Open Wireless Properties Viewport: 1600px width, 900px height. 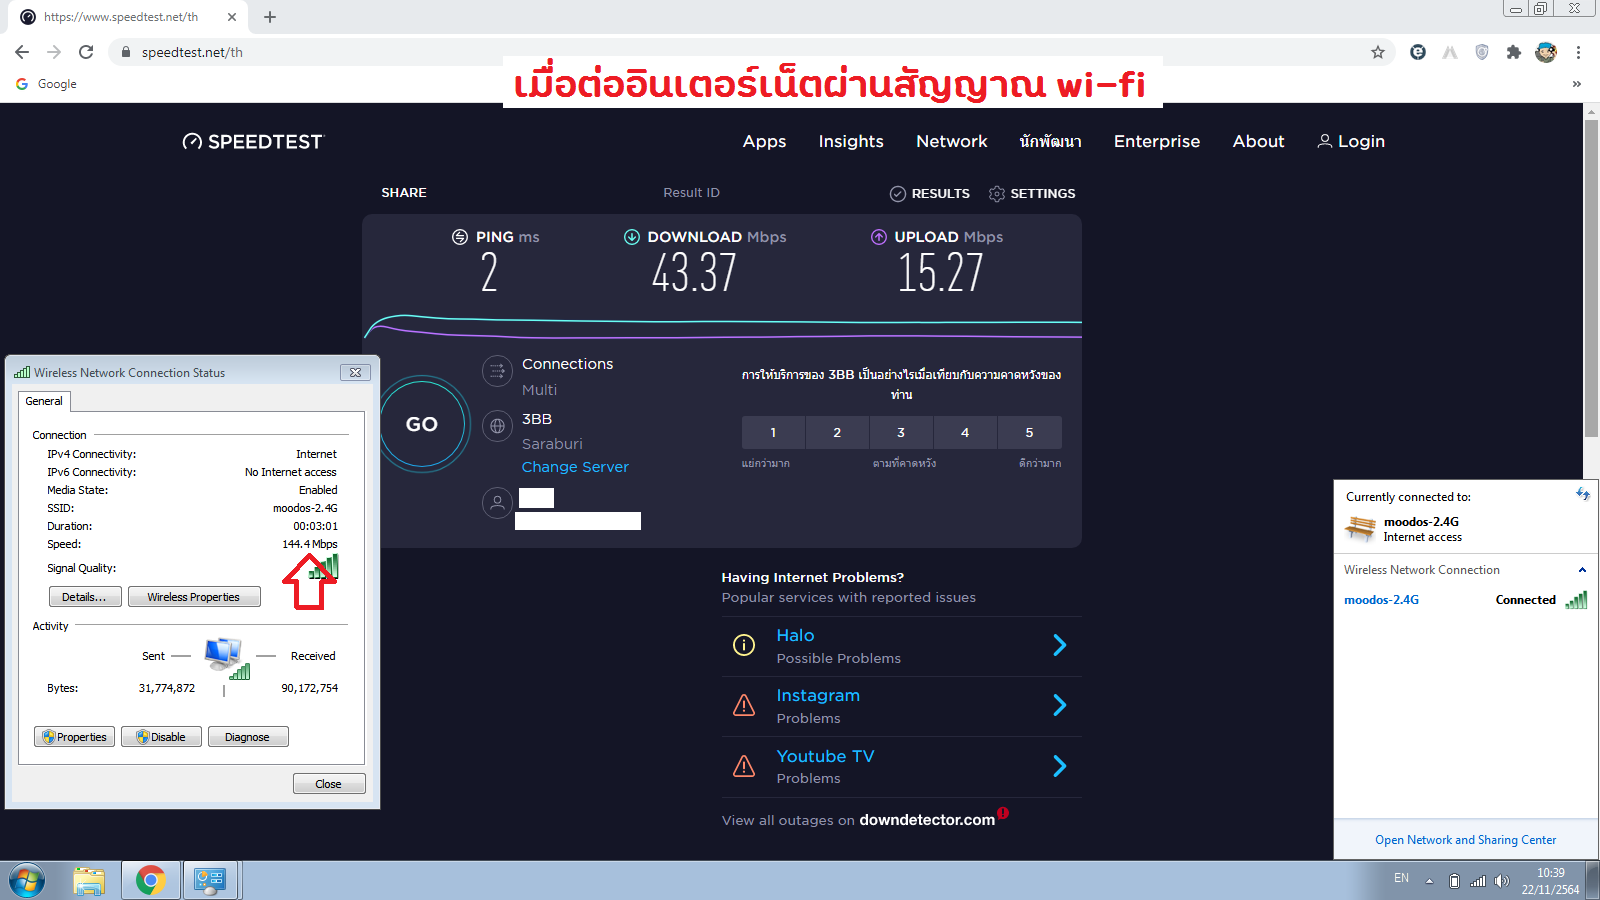point(194,597)
